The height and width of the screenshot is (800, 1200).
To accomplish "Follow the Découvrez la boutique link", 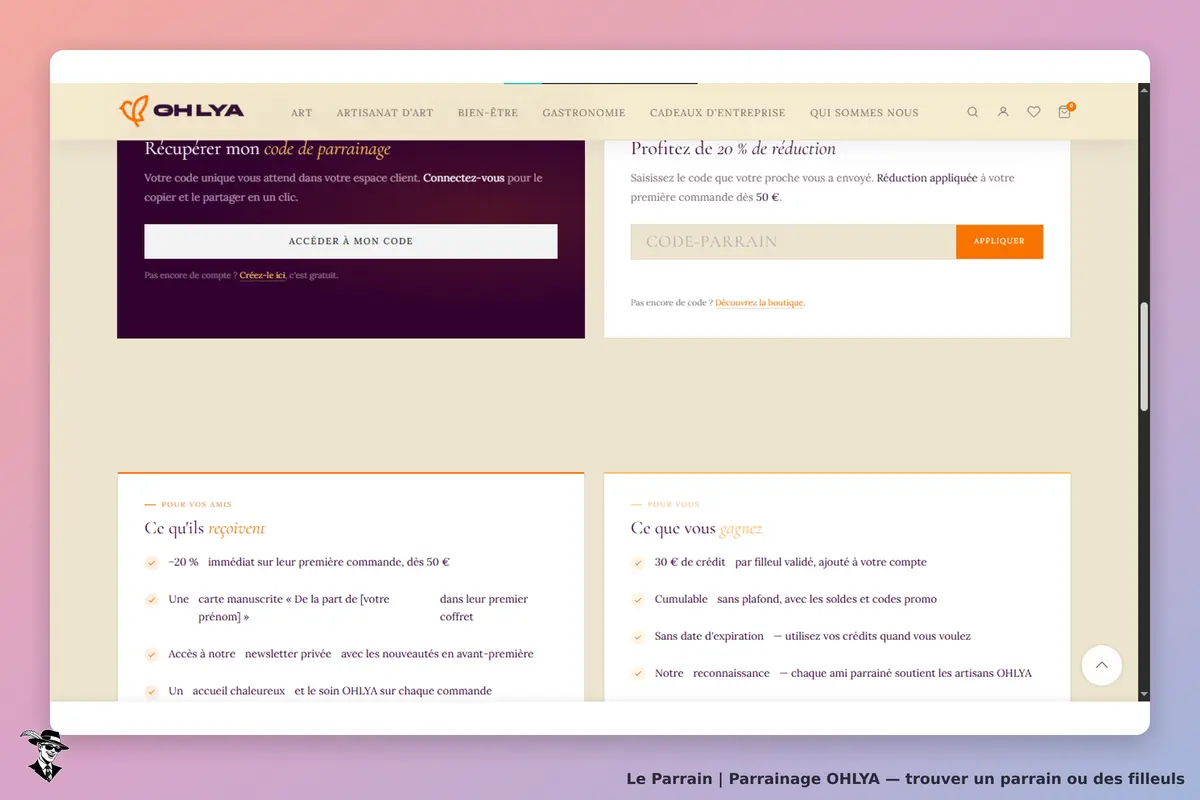I will (760, 302).
